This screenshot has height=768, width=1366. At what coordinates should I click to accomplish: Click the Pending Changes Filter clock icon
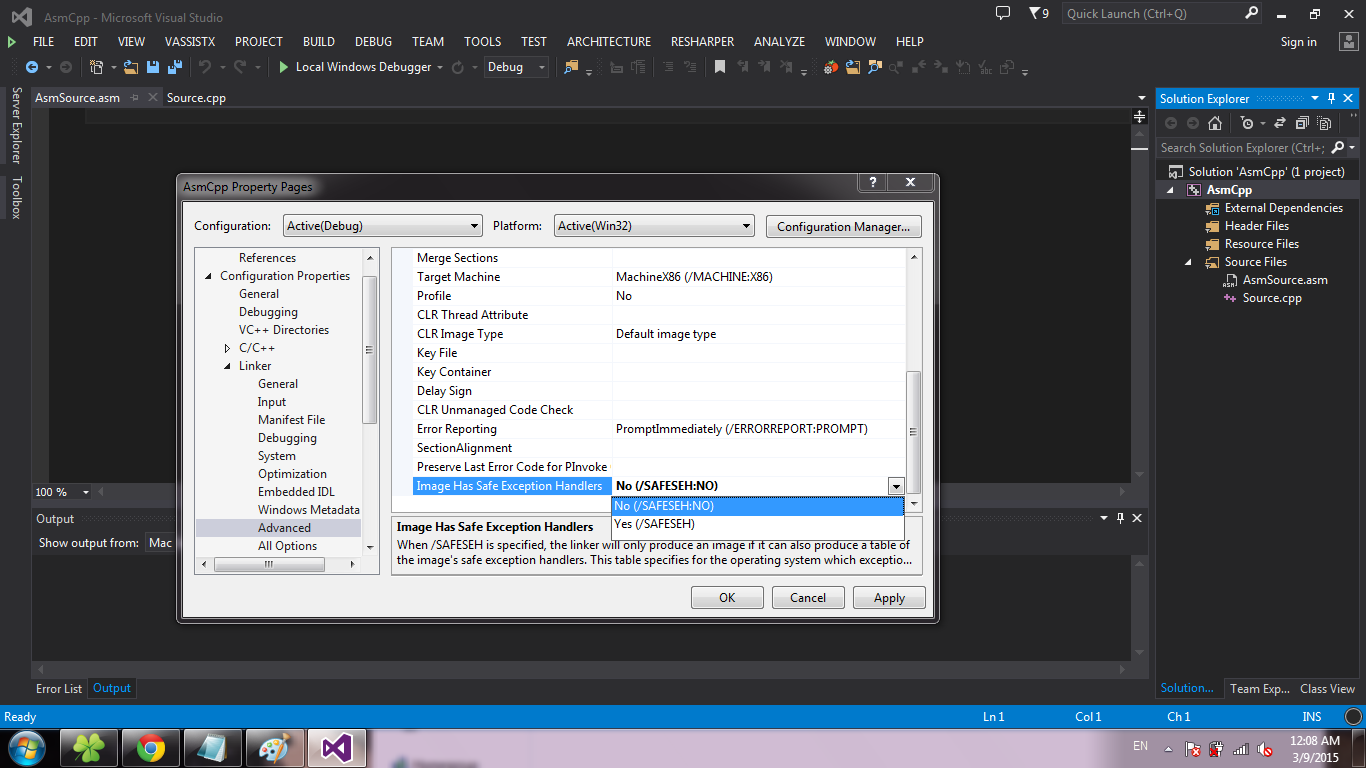pyautogui.click(x=1246, y=123)
